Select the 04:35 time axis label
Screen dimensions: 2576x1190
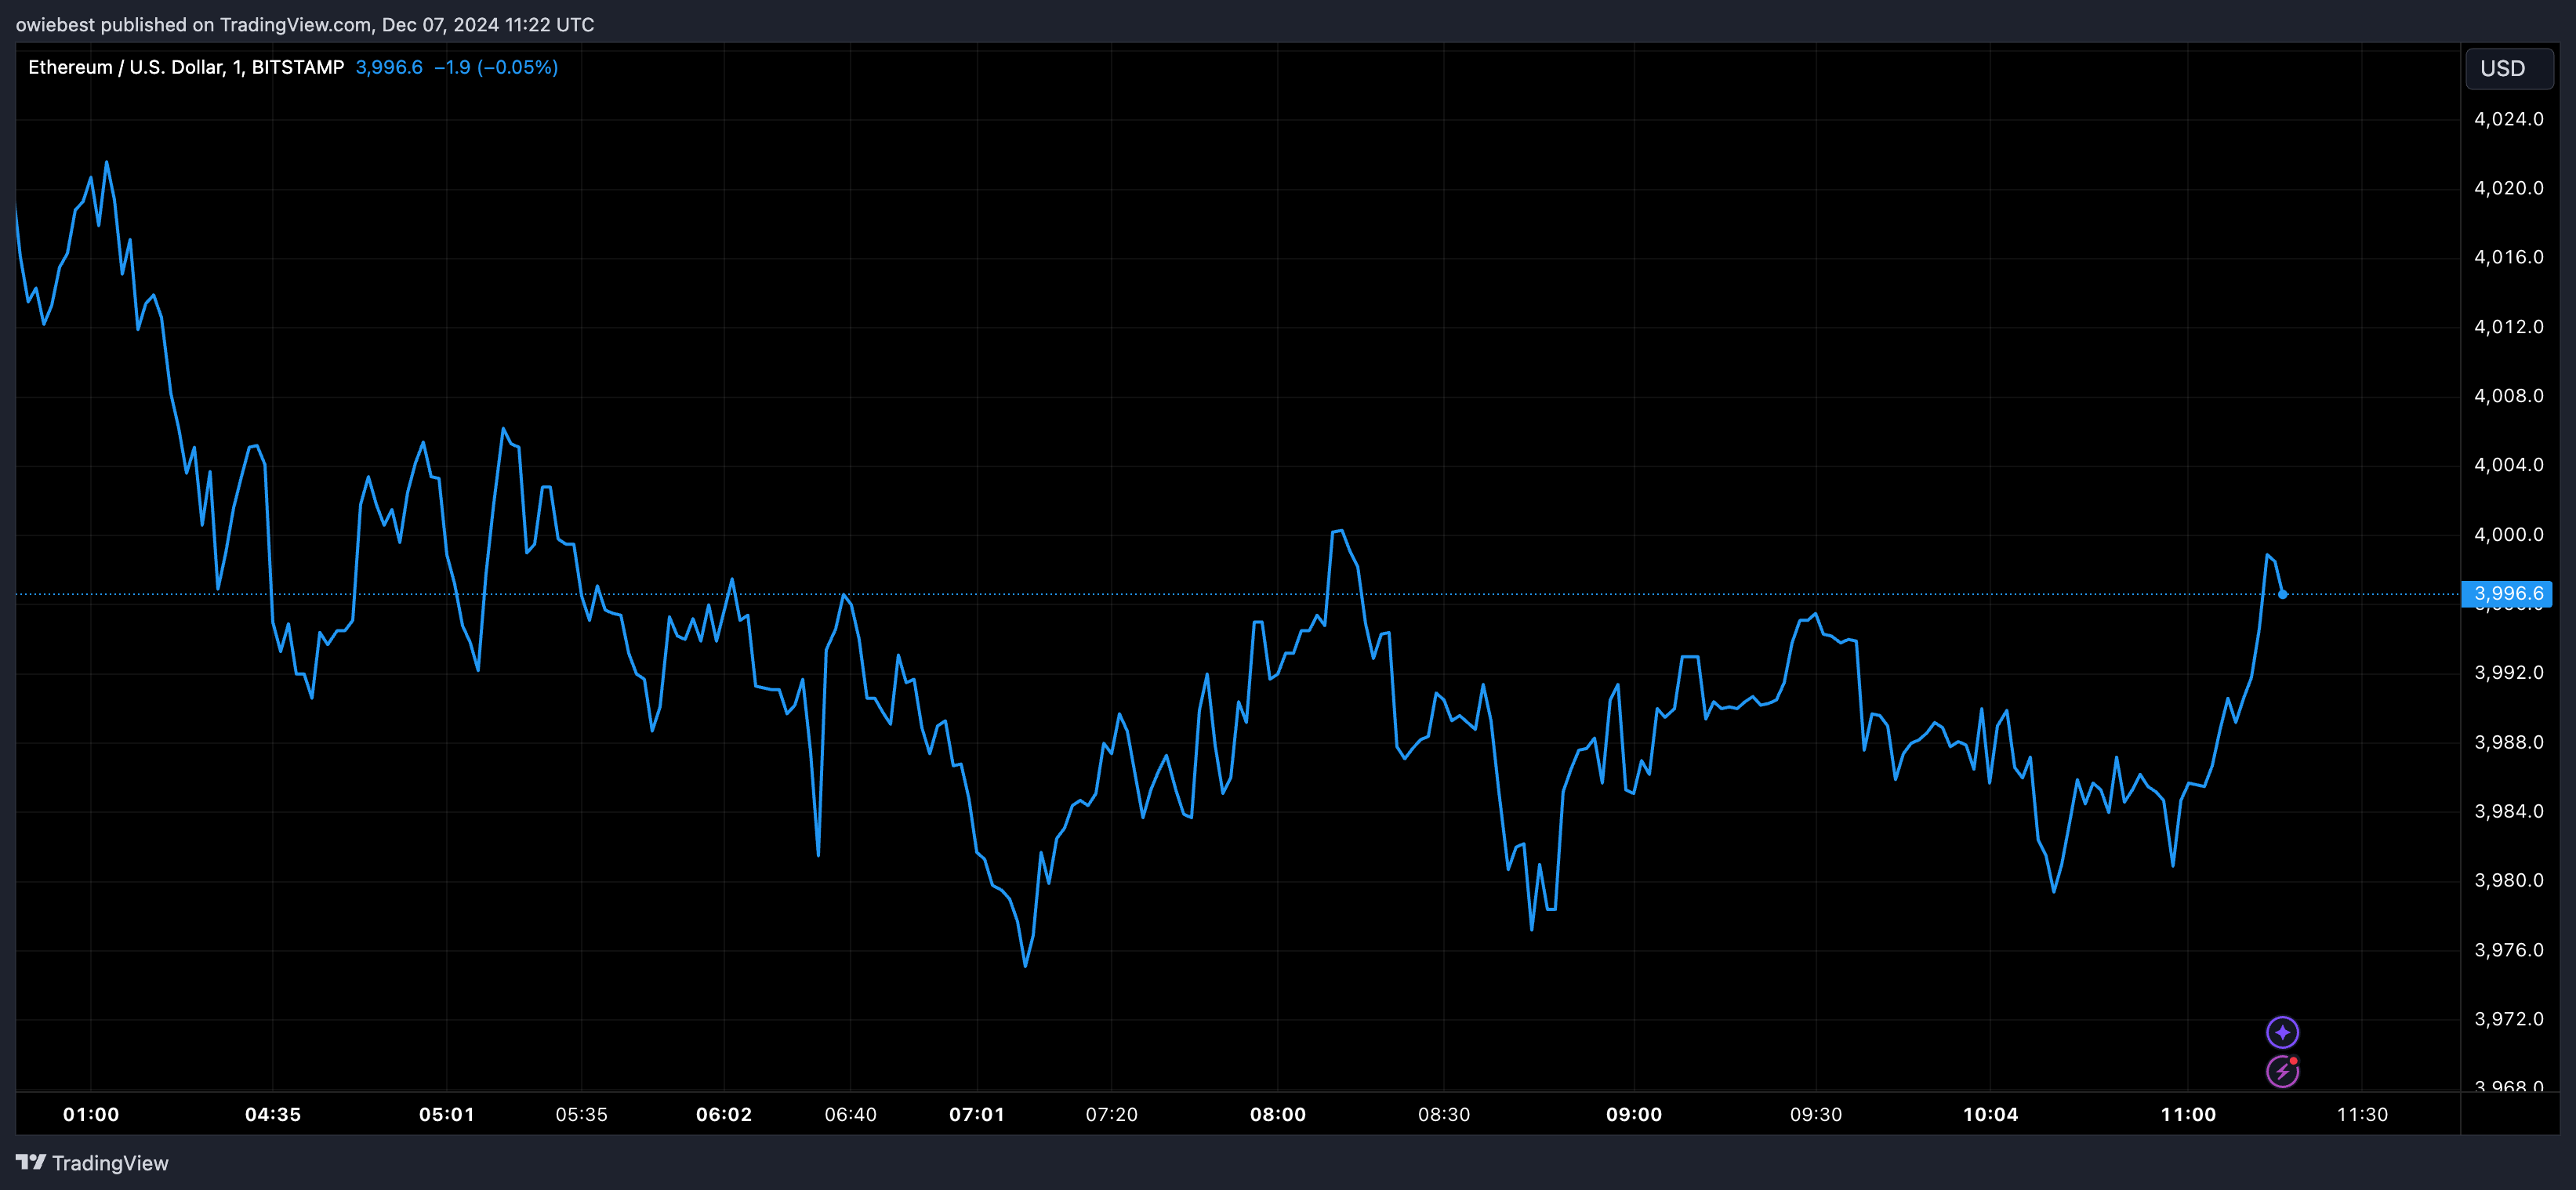pyautogui.click(x=273, y=1114)
